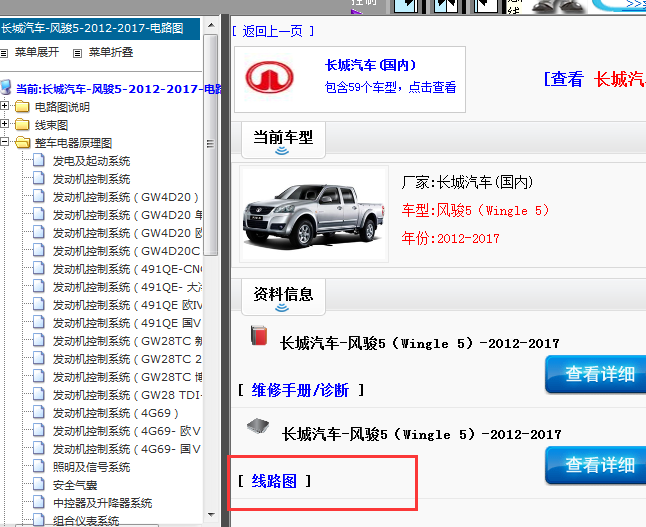Click the 菜单展开 menu text

click(x=37, y=52)
